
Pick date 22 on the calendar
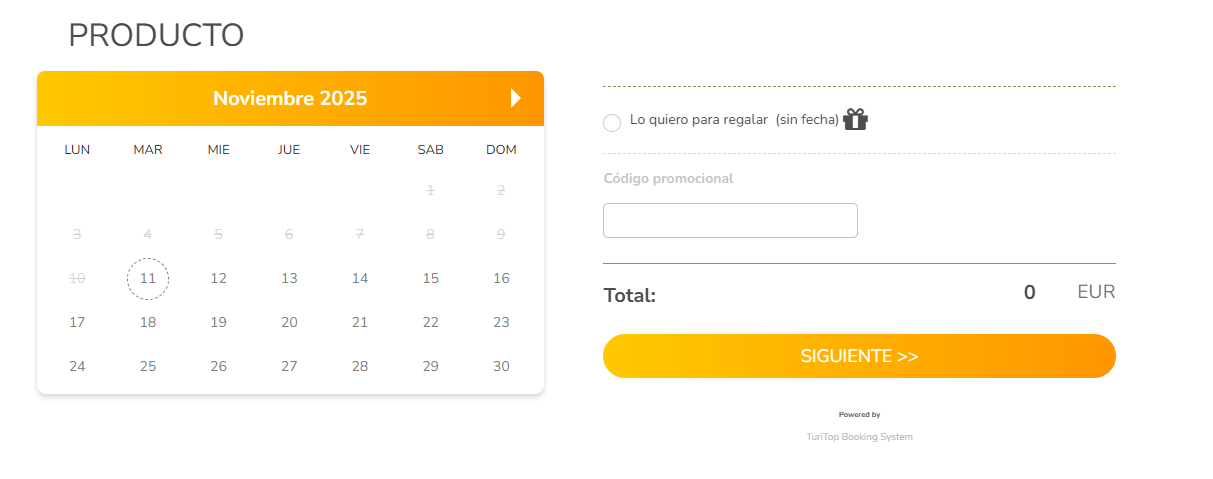[x=431, y=322]
